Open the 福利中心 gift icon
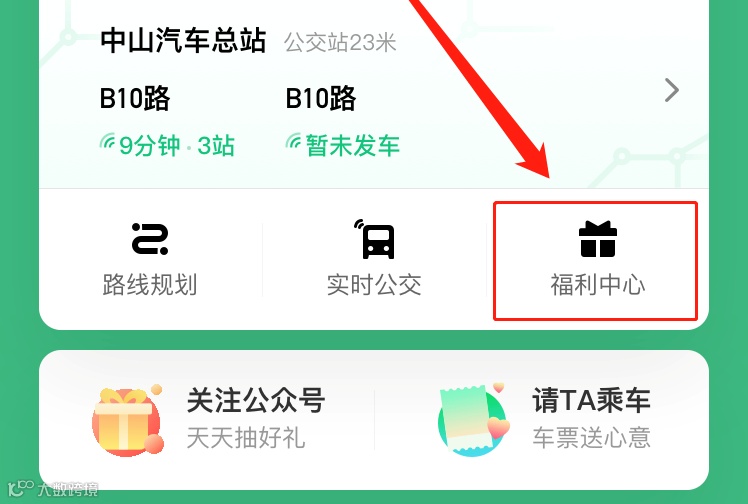 [598, 239]
